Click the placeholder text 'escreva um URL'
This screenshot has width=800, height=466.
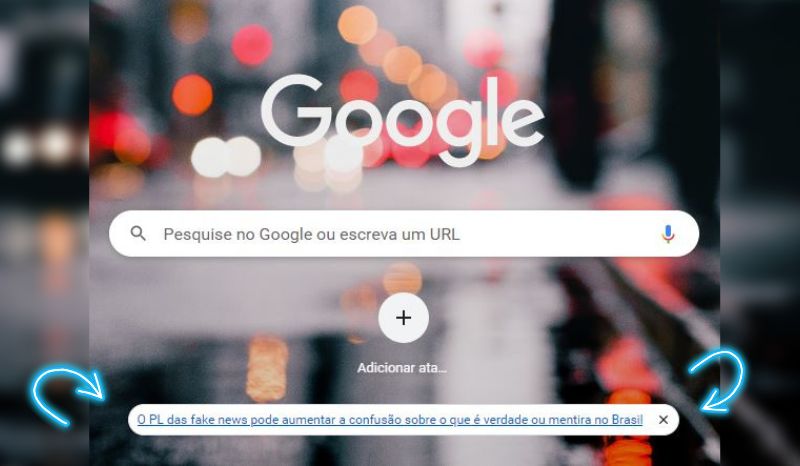[x=399, y=234]
